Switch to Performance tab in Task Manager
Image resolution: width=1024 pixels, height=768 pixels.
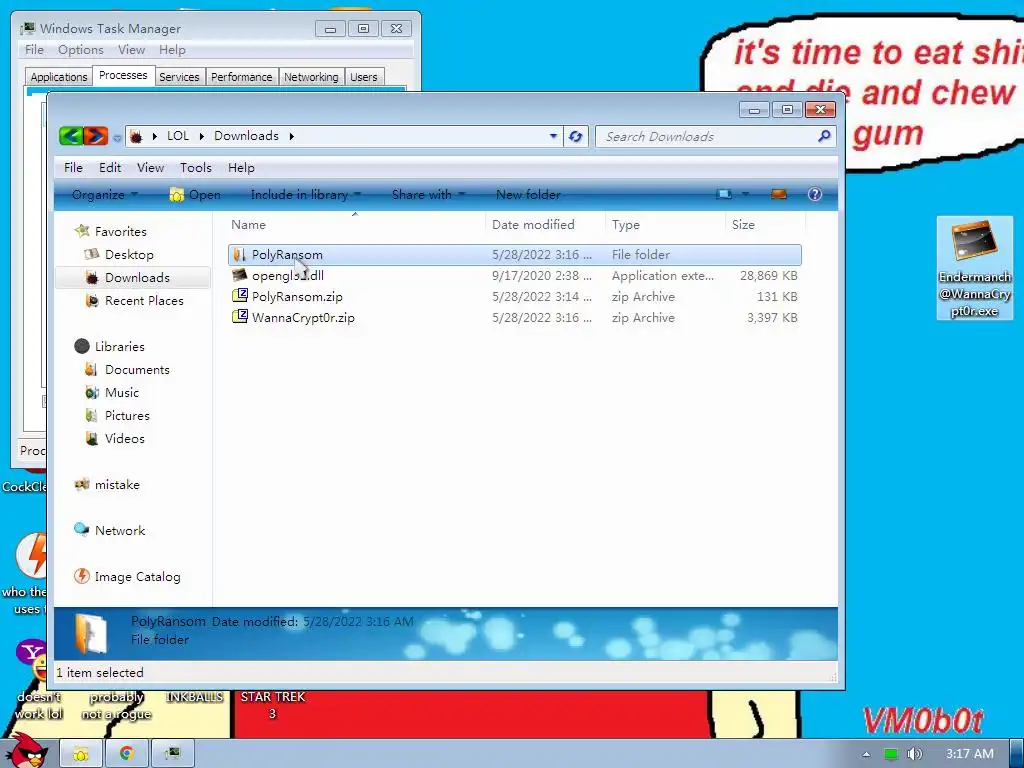pyautogui.click(x=242, y=77)
